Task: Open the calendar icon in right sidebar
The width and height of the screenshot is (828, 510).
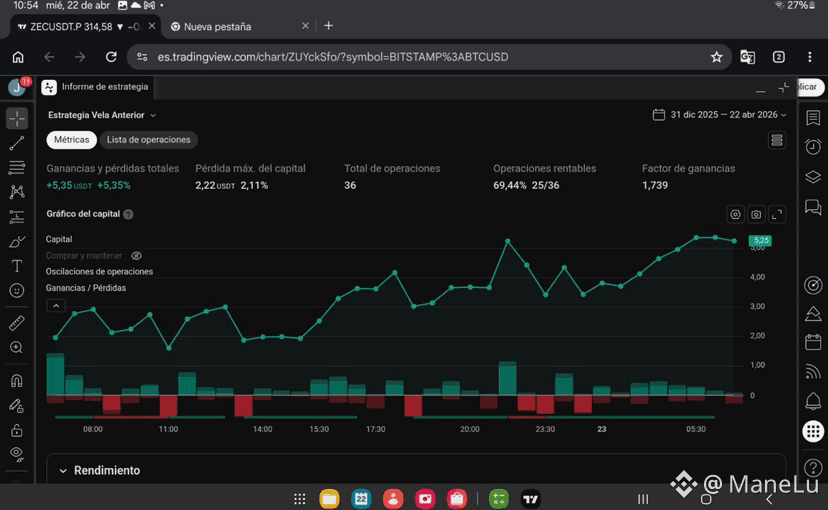Action: (x=813, y=342)
